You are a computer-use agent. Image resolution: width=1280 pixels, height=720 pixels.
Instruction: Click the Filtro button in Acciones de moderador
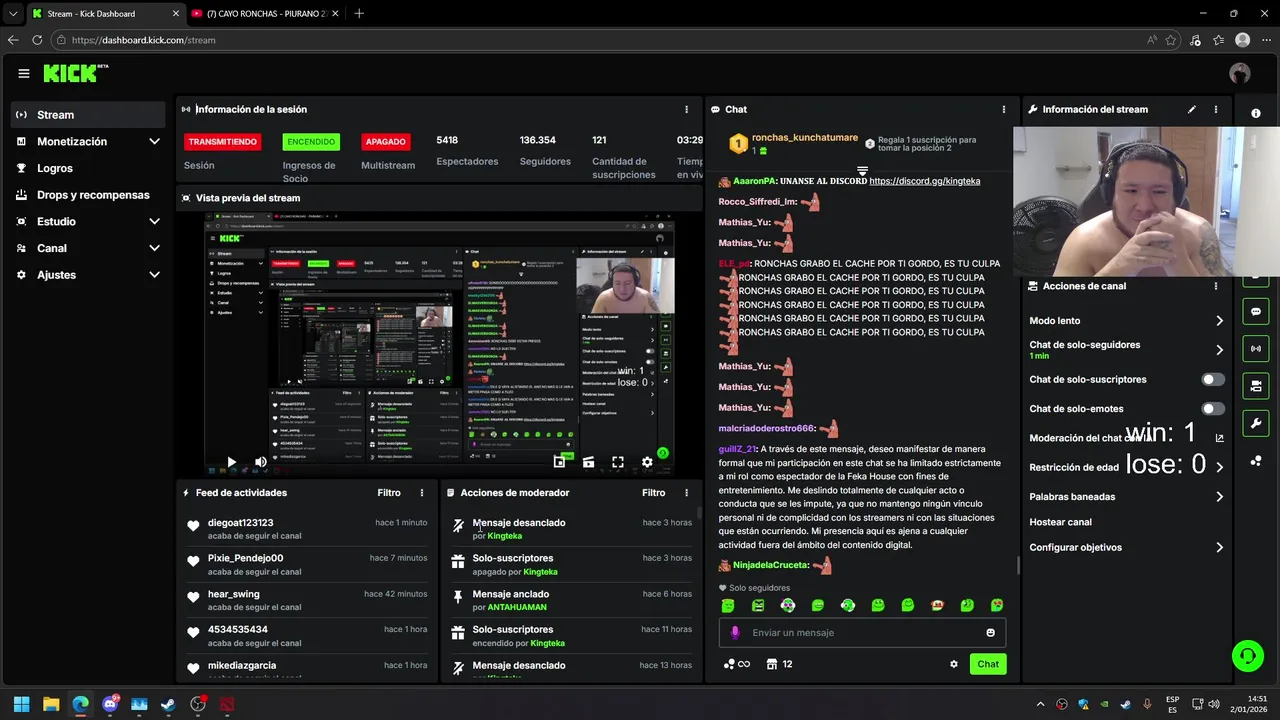click(653, 493)
